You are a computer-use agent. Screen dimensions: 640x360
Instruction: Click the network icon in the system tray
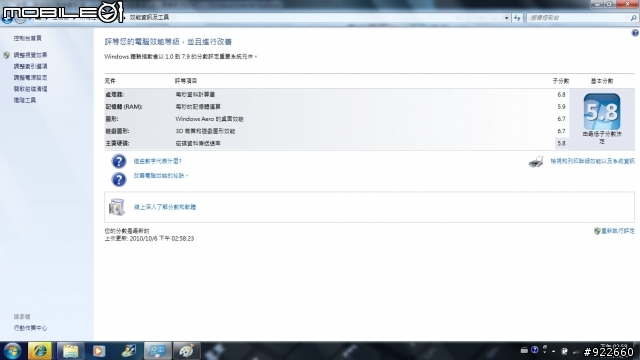tap(576, 351)
